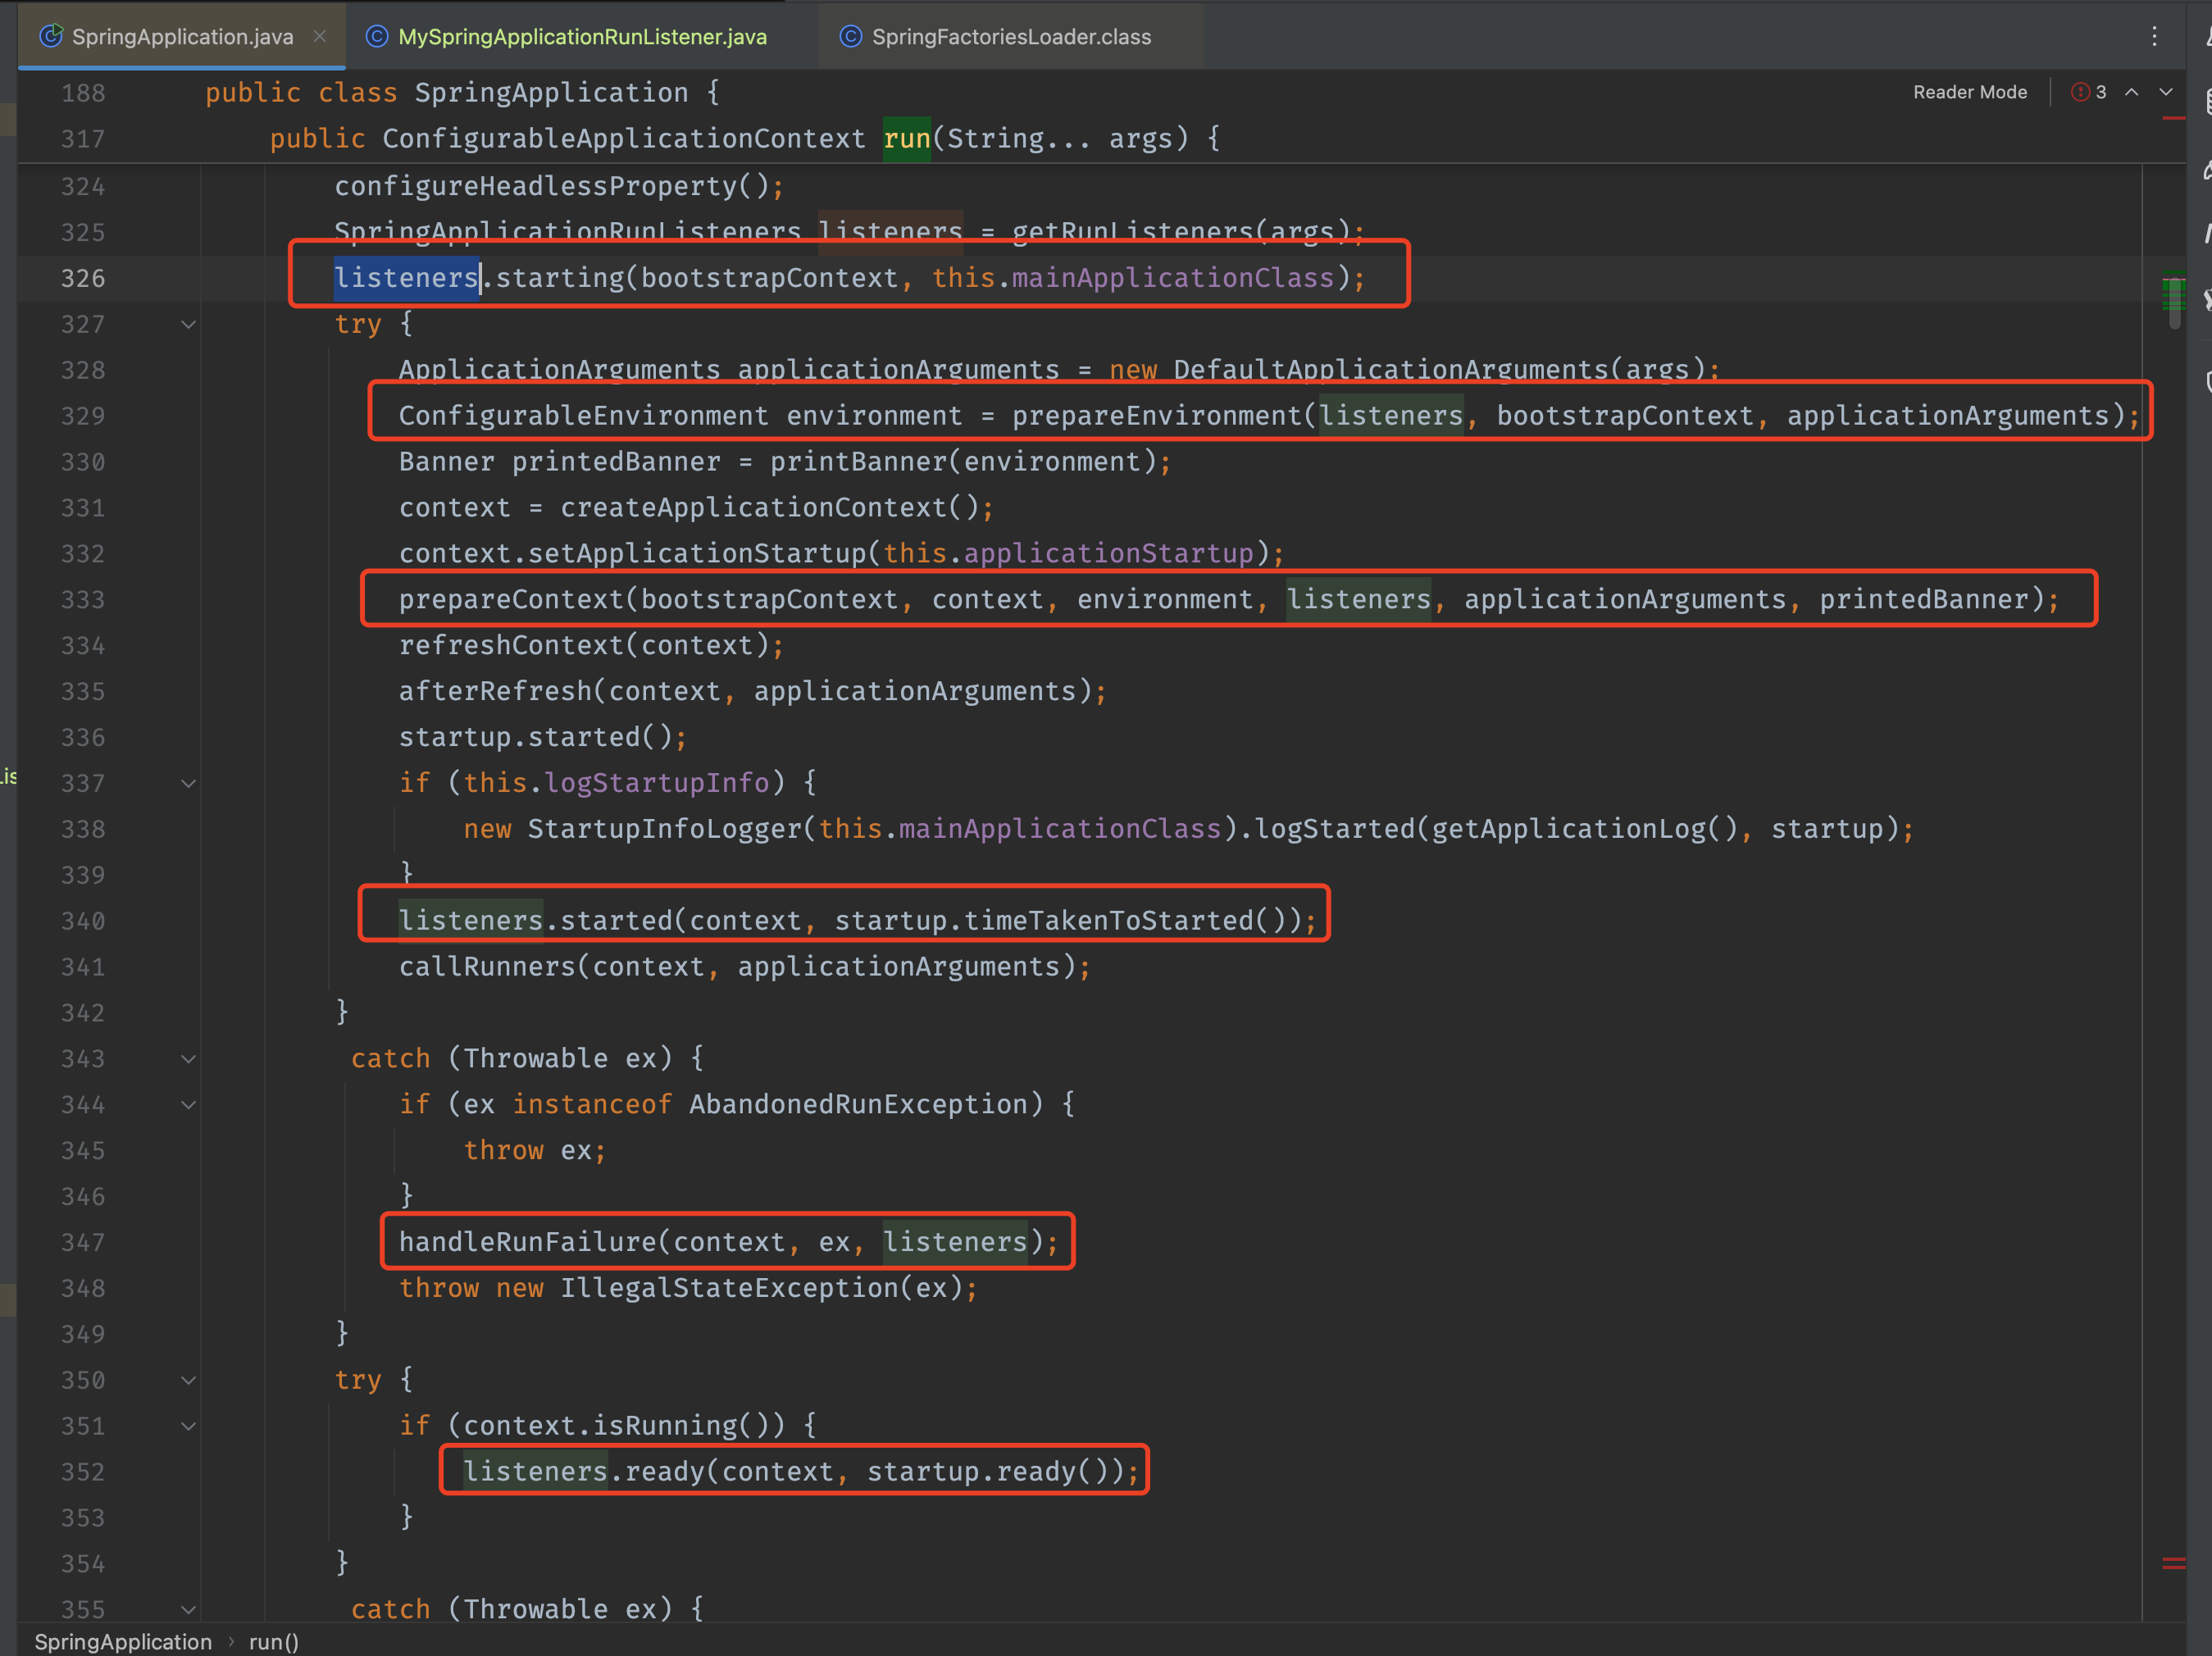Click prepareContext call on line 333
This screenshot has height=1656, width=2212.
click(x=511, y=600)
